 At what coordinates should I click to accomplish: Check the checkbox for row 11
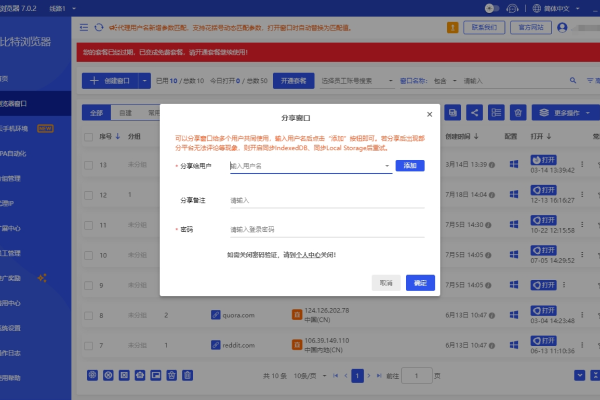coord(88,225)
